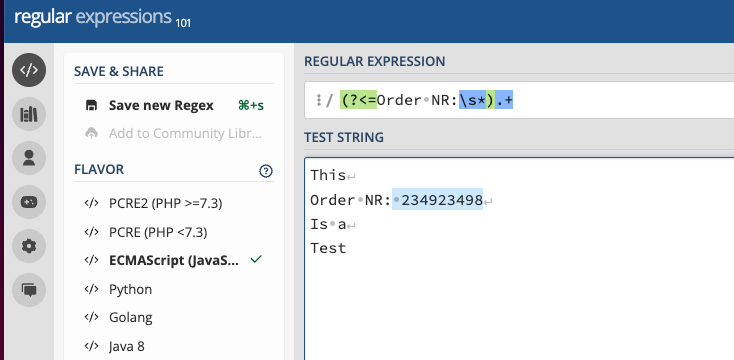Click inside the regular expression input field

(520, 100)
